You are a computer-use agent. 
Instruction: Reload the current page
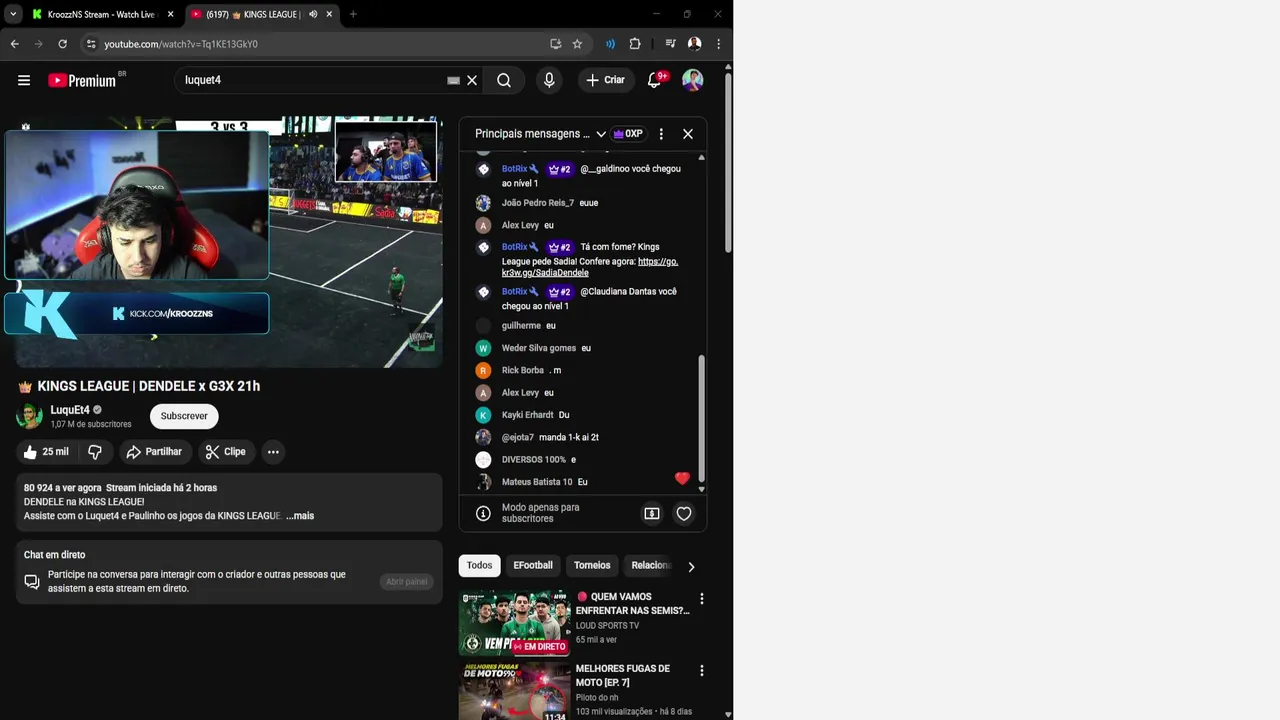pos(62,44)
